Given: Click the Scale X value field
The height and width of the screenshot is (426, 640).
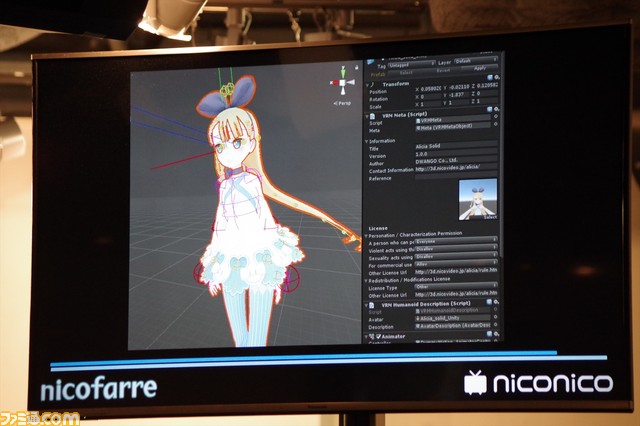Looking at the screenshot, I should click(431, 104).
